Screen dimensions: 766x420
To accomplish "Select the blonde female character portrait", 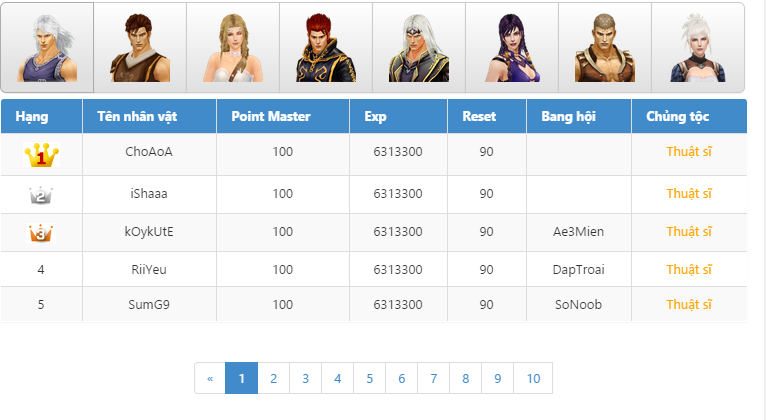I will click(x=233, y=48).
